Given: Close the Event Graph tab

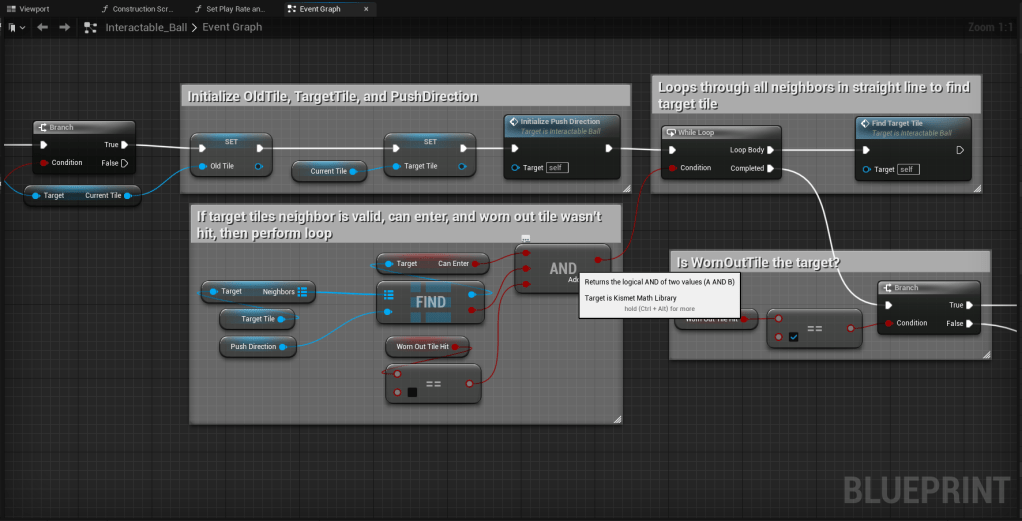Looking at the screenshot, I should point(367,9).
